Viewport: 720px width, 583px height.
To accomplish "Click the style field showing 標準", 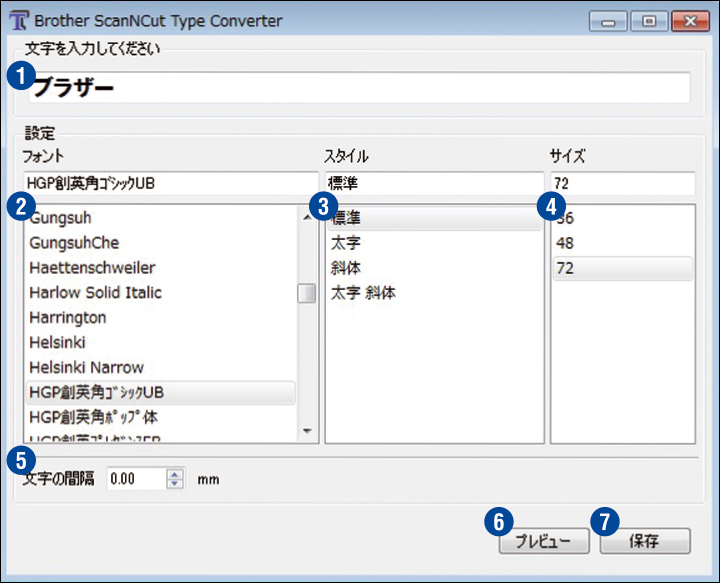I will point(434,183).
